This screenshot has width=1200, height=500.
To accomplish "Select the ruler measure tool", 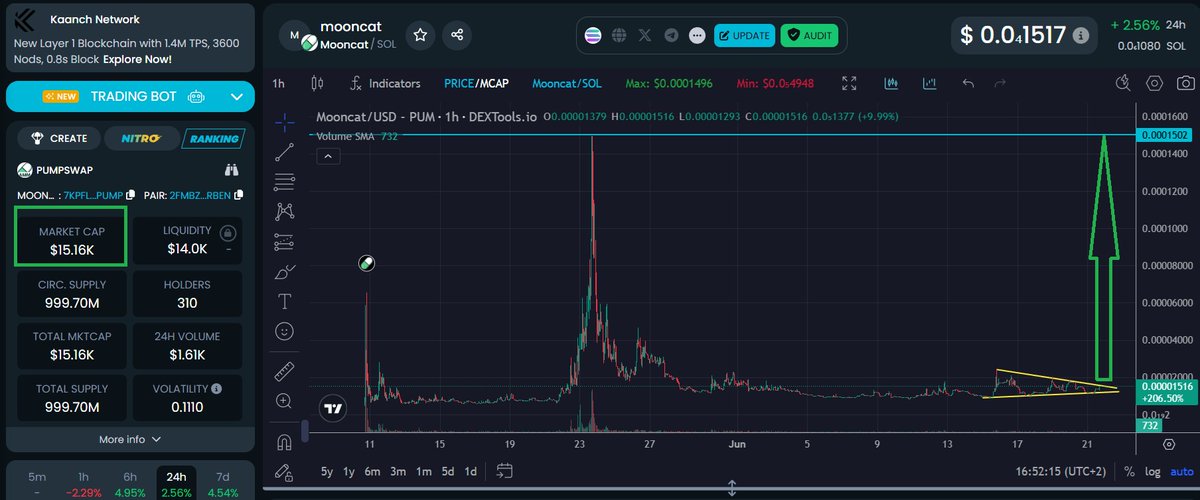I will [x=285, y=371].
